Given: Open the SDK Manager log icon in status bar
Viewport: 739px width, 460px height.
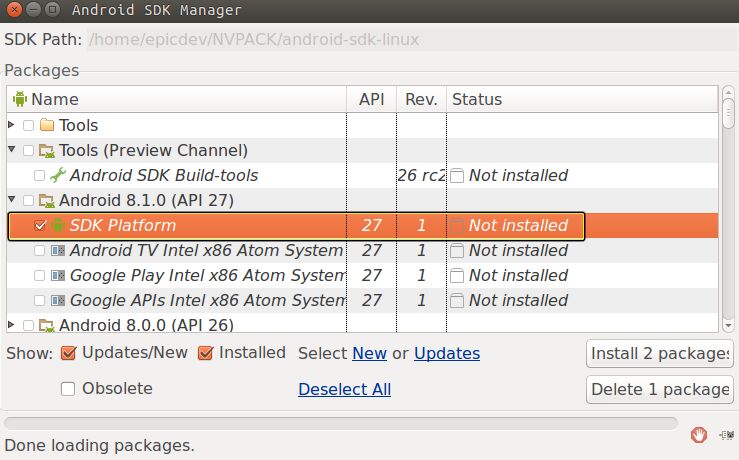Looking at the screenshot, I should coord(726,435).
